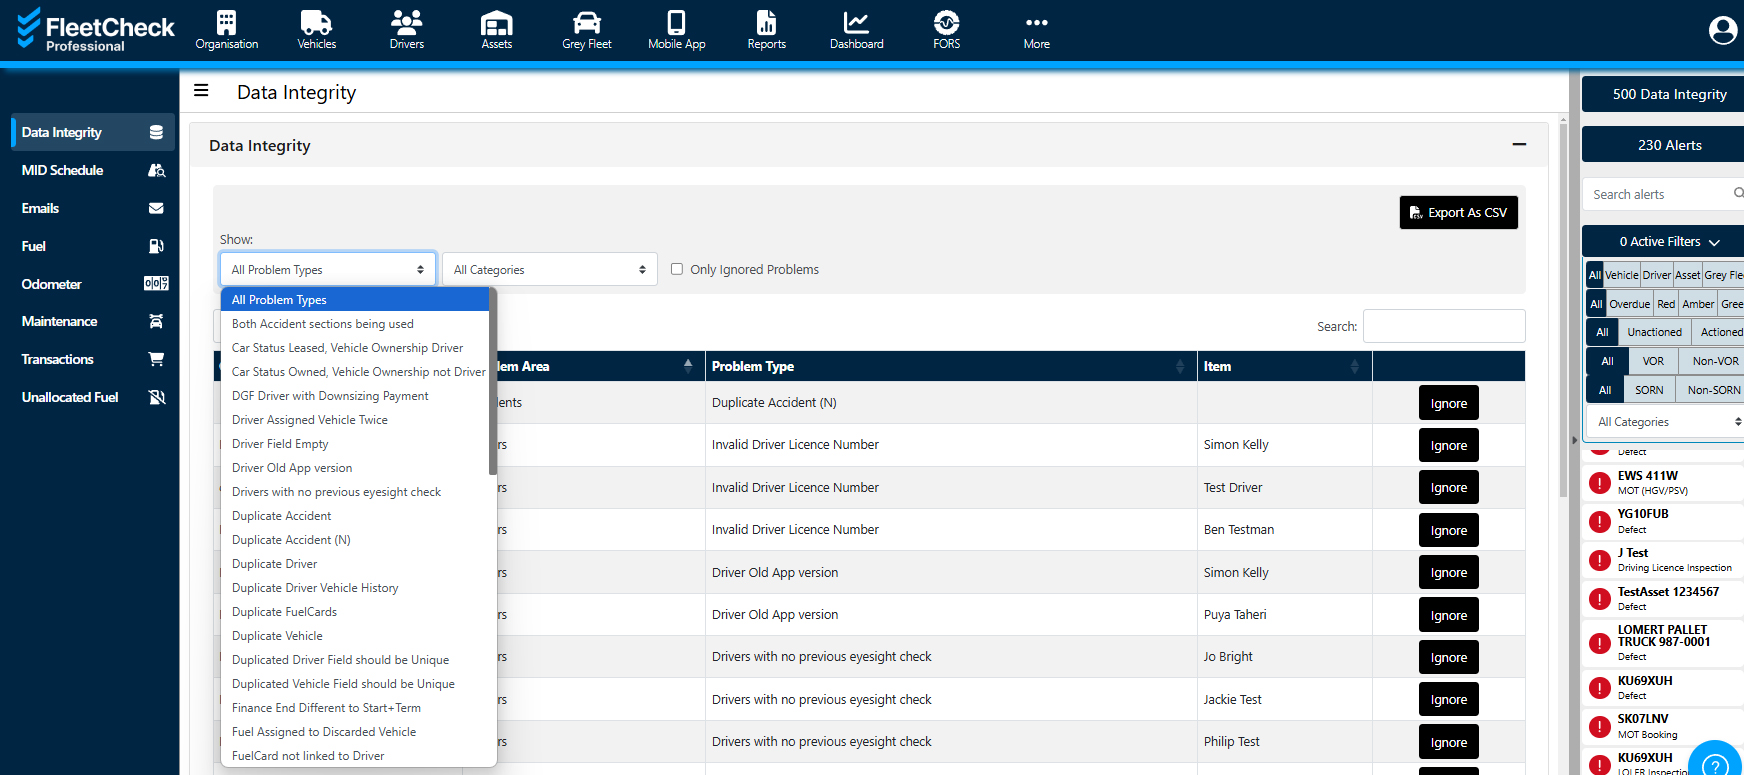Screen dimensions: 1744x775
Task: Open the FORS icon
Action: coord(946,22)
